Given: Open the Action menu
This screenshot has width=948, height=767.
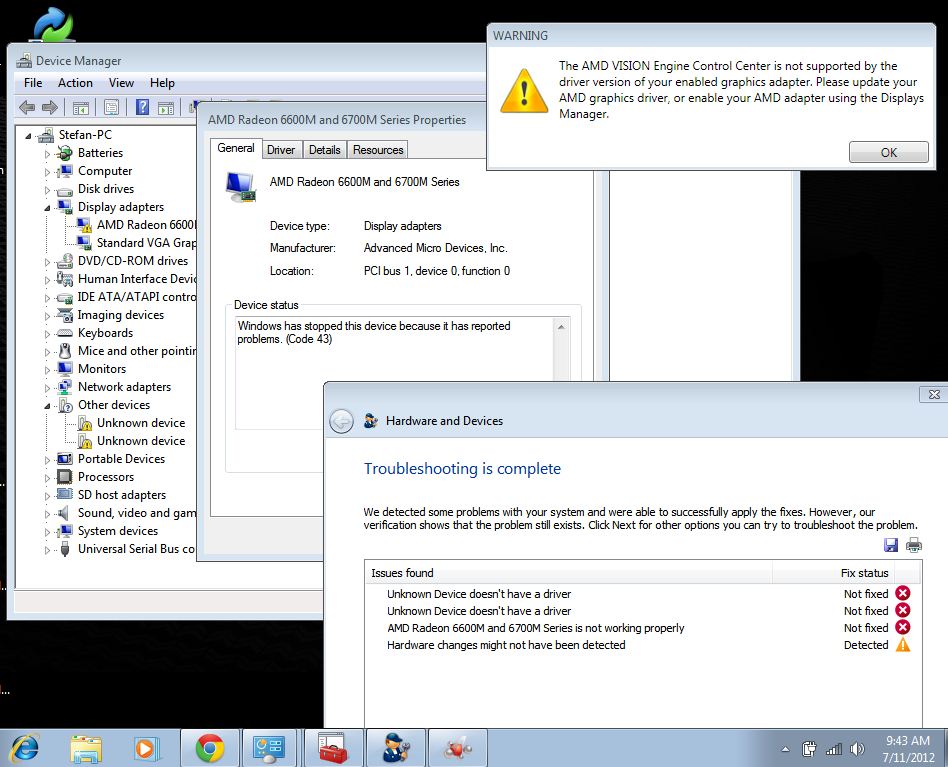Looking at the screenshot, I should tap(75, 83).
